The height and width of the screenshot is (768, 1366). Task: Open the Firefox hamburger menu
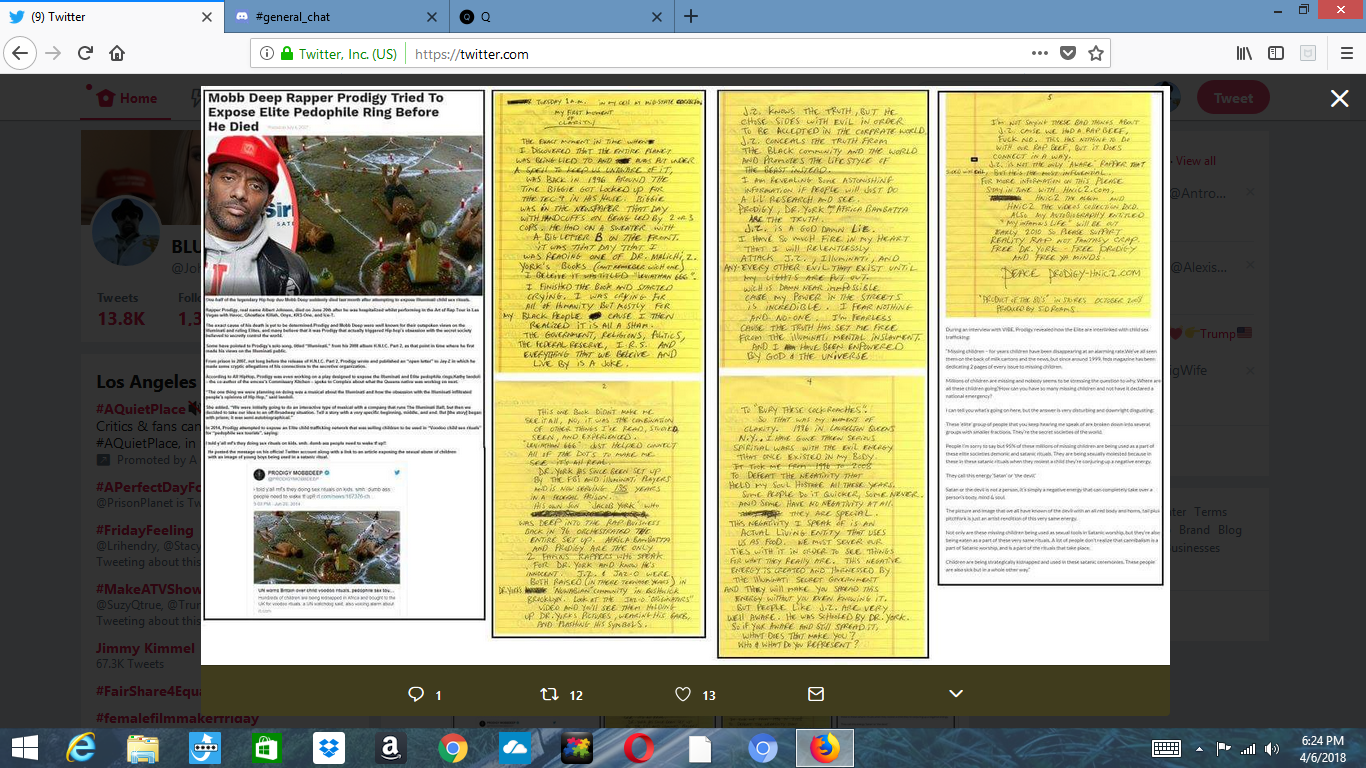point(1342,54)
